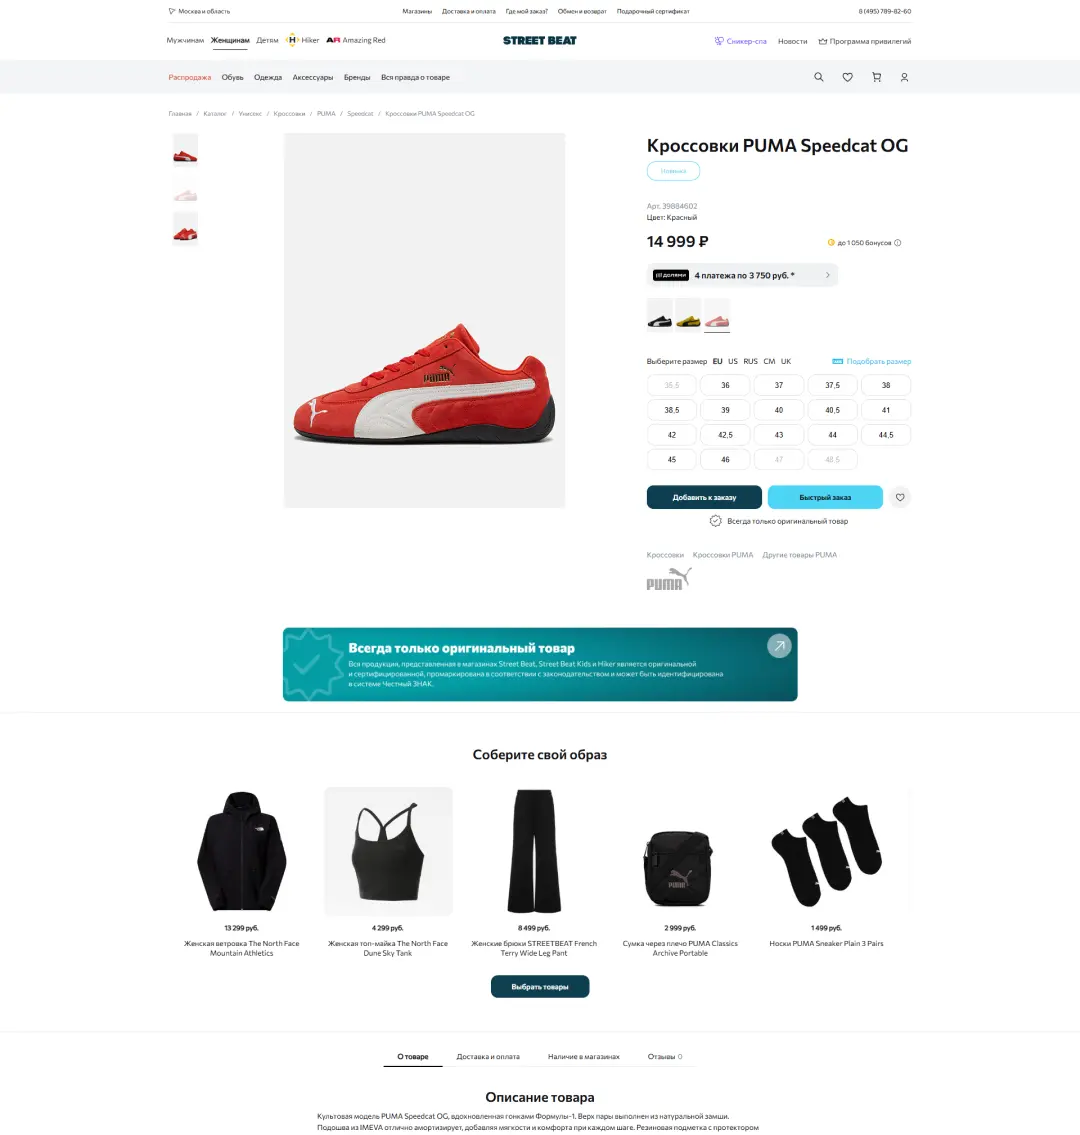1080x1135 pixels.
Task: Switch to Доставка и оплата tab
Action: point(488,1057)
